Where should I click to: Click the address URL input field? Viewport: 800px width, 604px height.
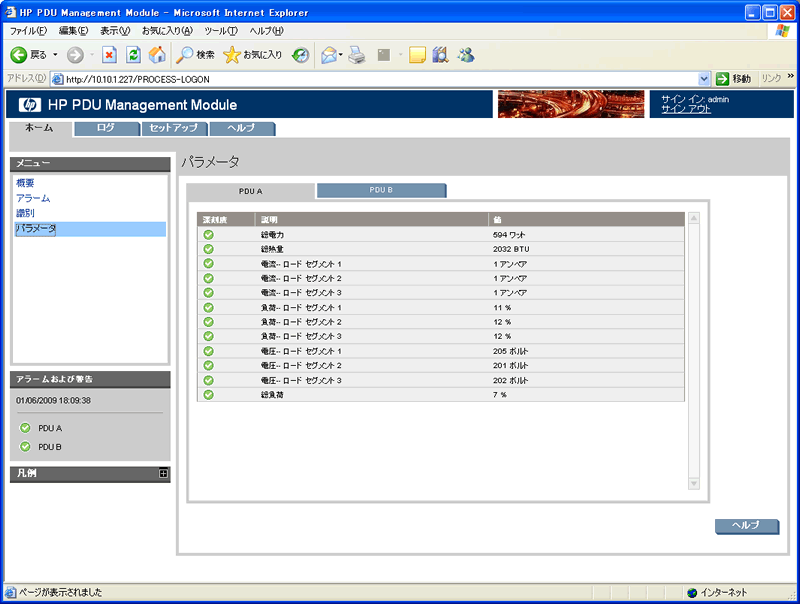[x=380, y=79]
